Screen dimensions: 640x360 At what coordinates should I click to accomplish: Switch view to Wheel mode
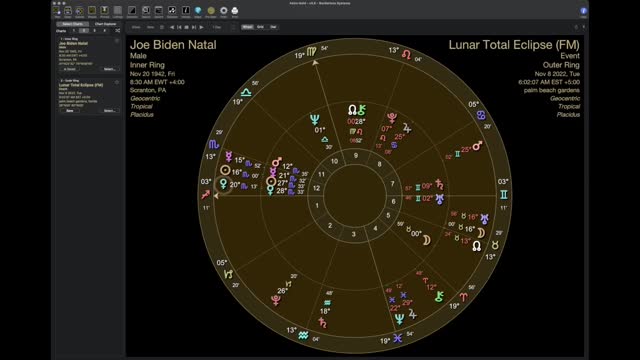coord(247,27)
